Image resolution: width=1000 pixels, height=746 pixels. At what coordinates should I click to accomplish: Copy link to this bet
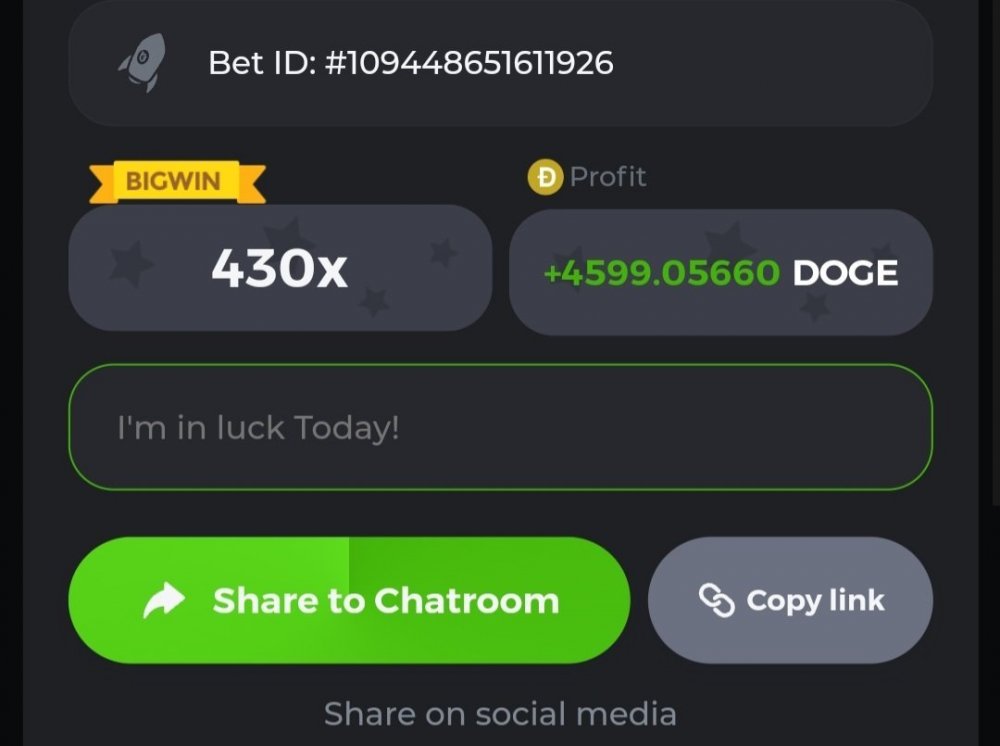[790, 600]
